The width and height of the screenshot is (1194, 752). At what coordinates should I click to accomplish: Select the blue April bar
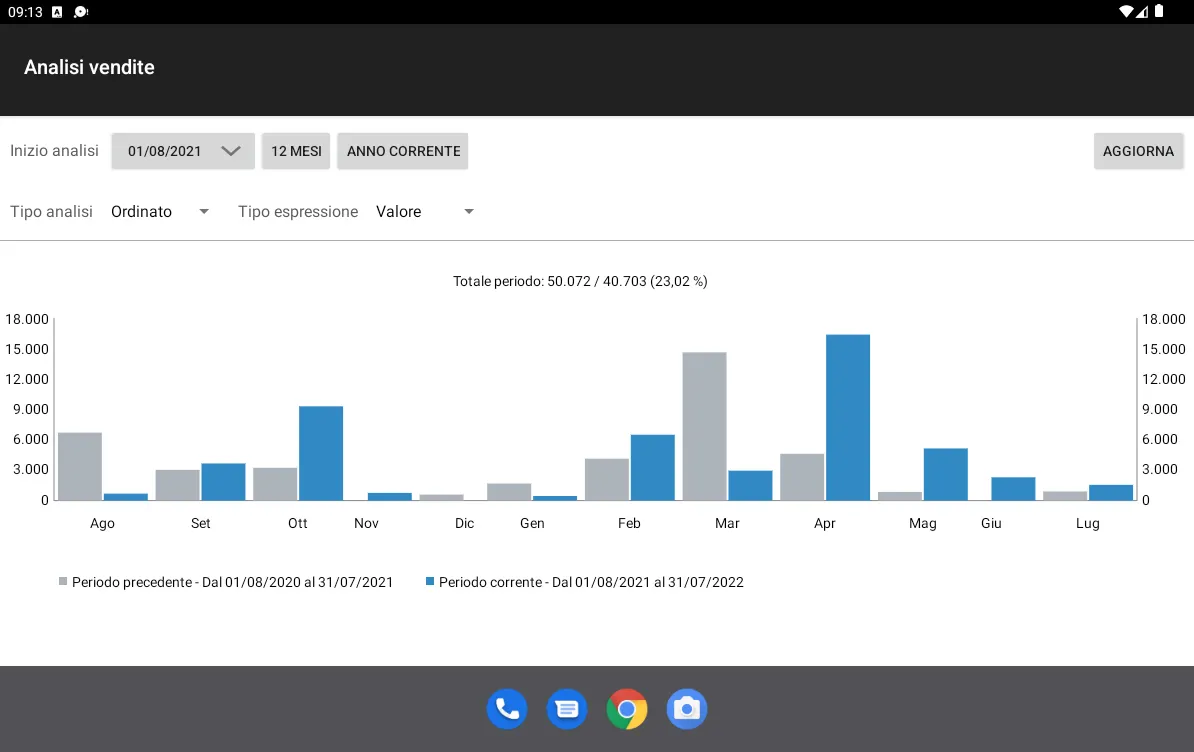847,417
